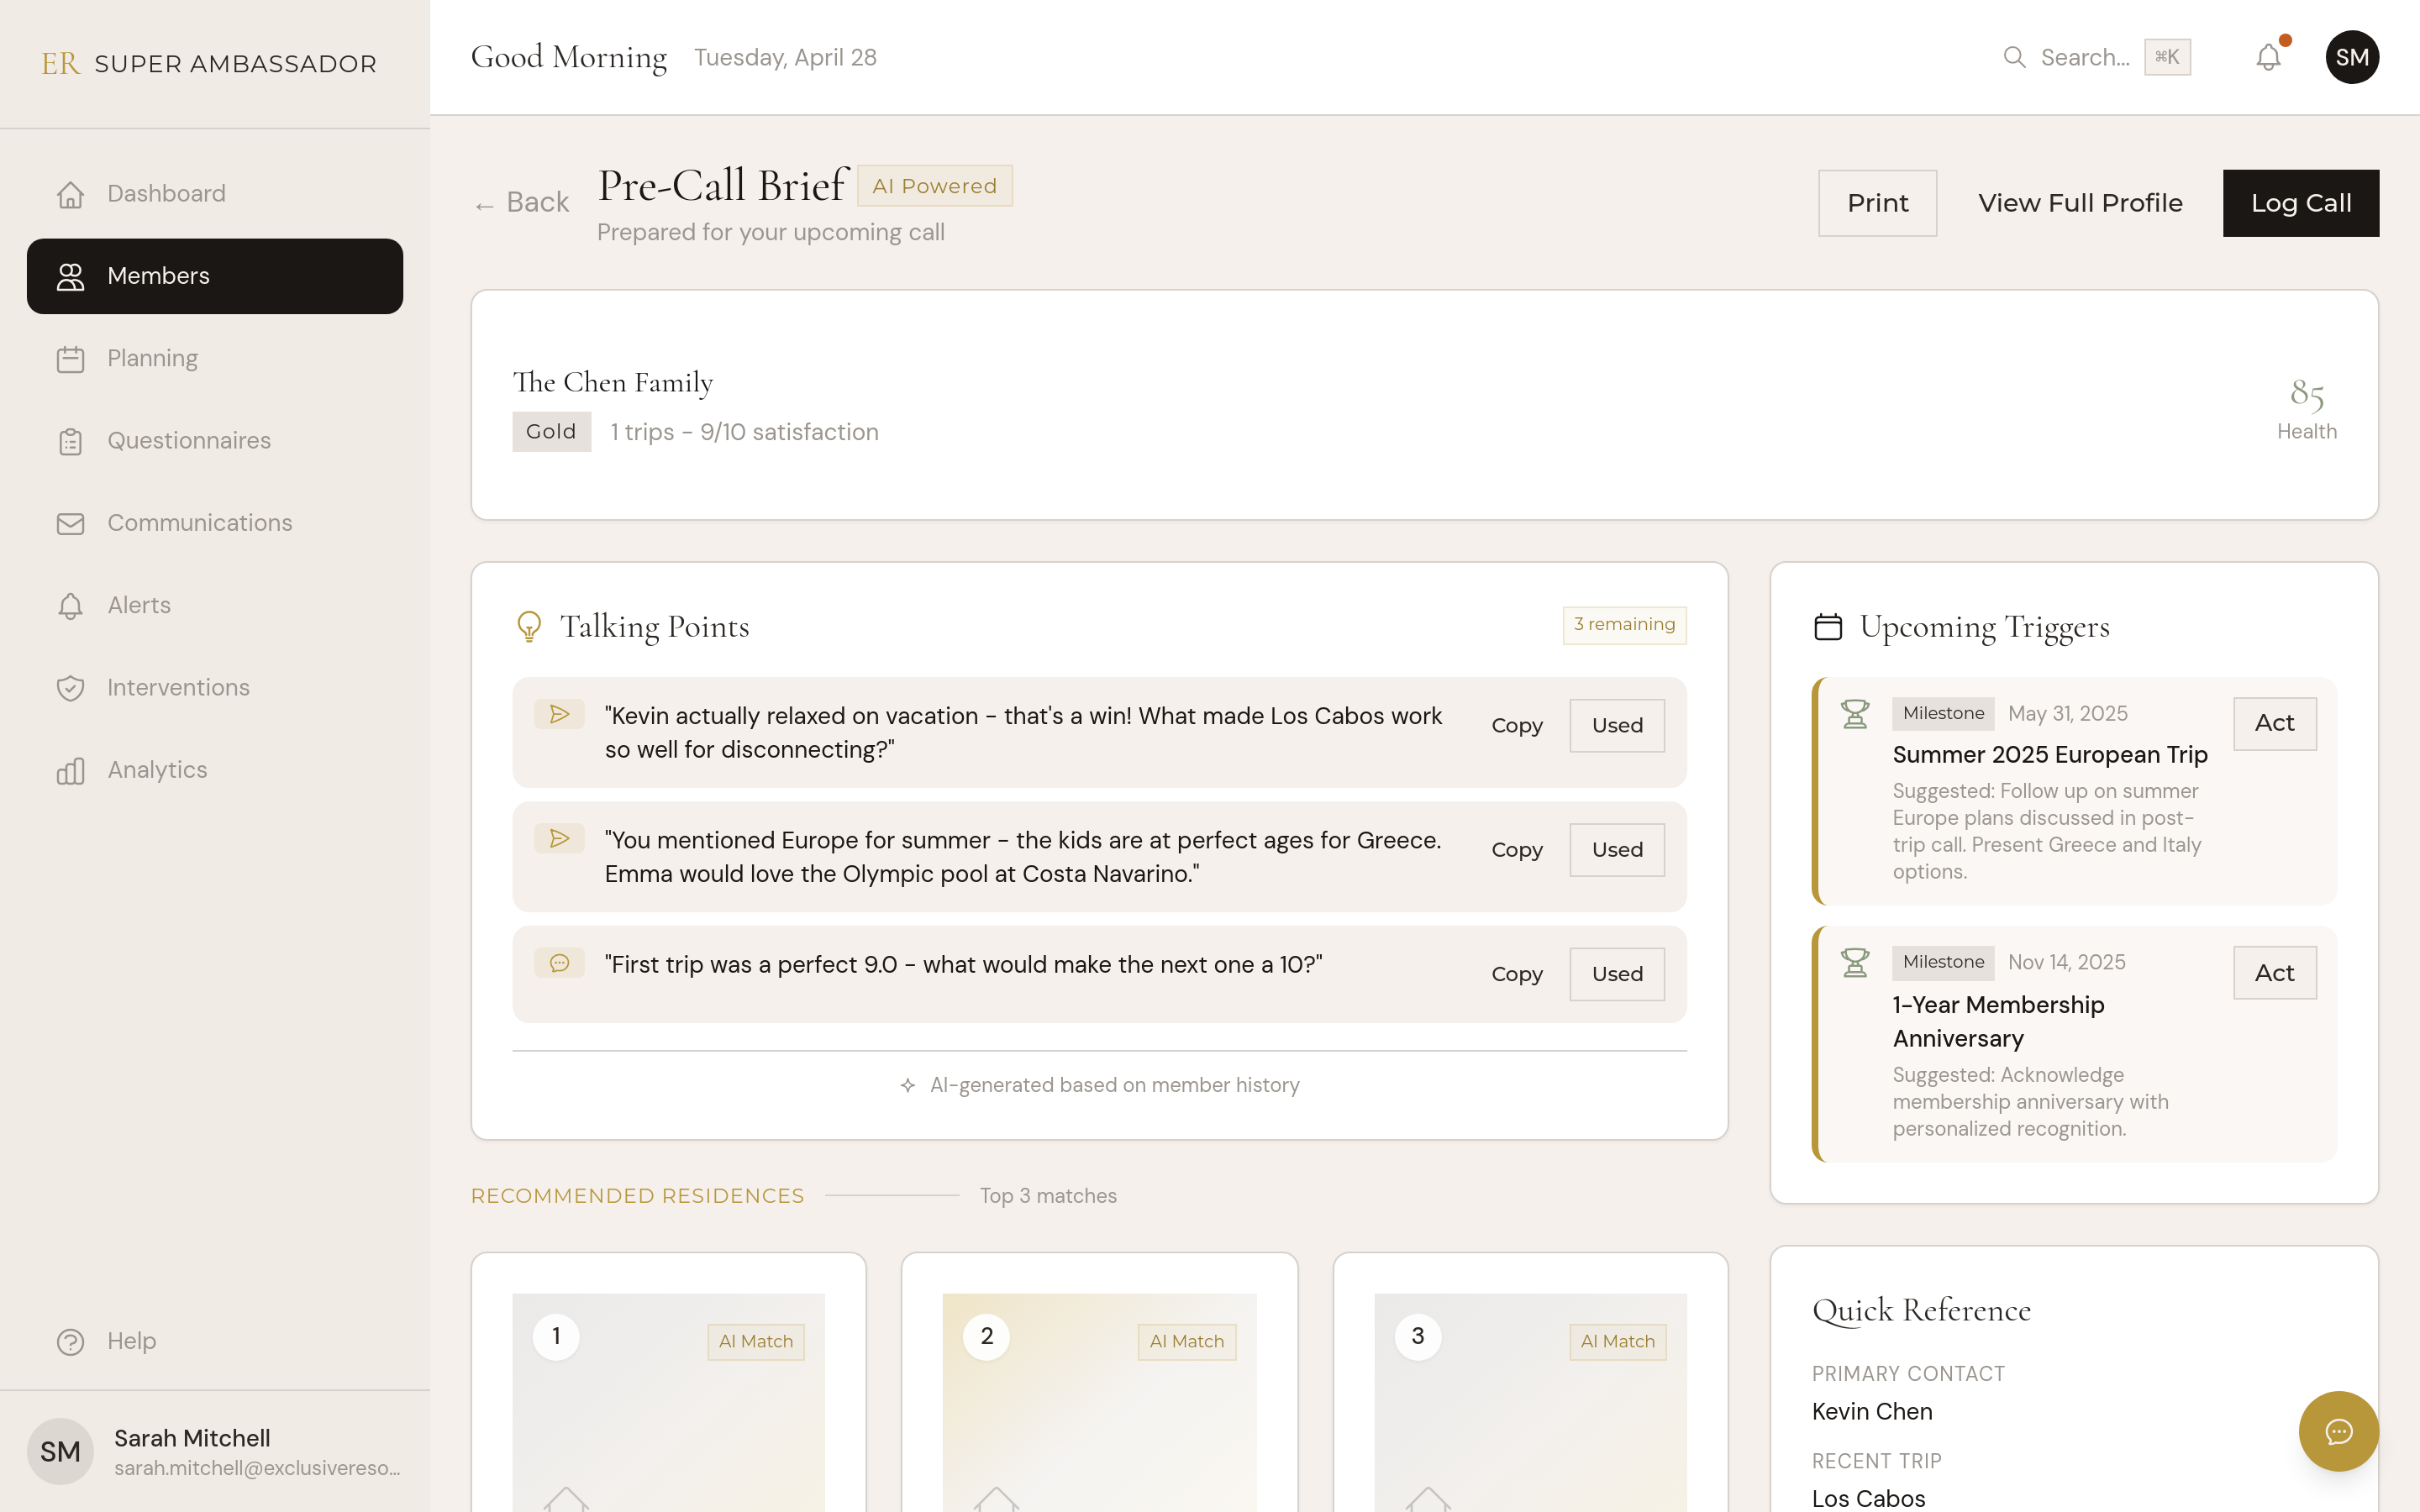2420x1512 pixels.
Task: Copy the Europe for summer talking point
Action: point(1517,850)
